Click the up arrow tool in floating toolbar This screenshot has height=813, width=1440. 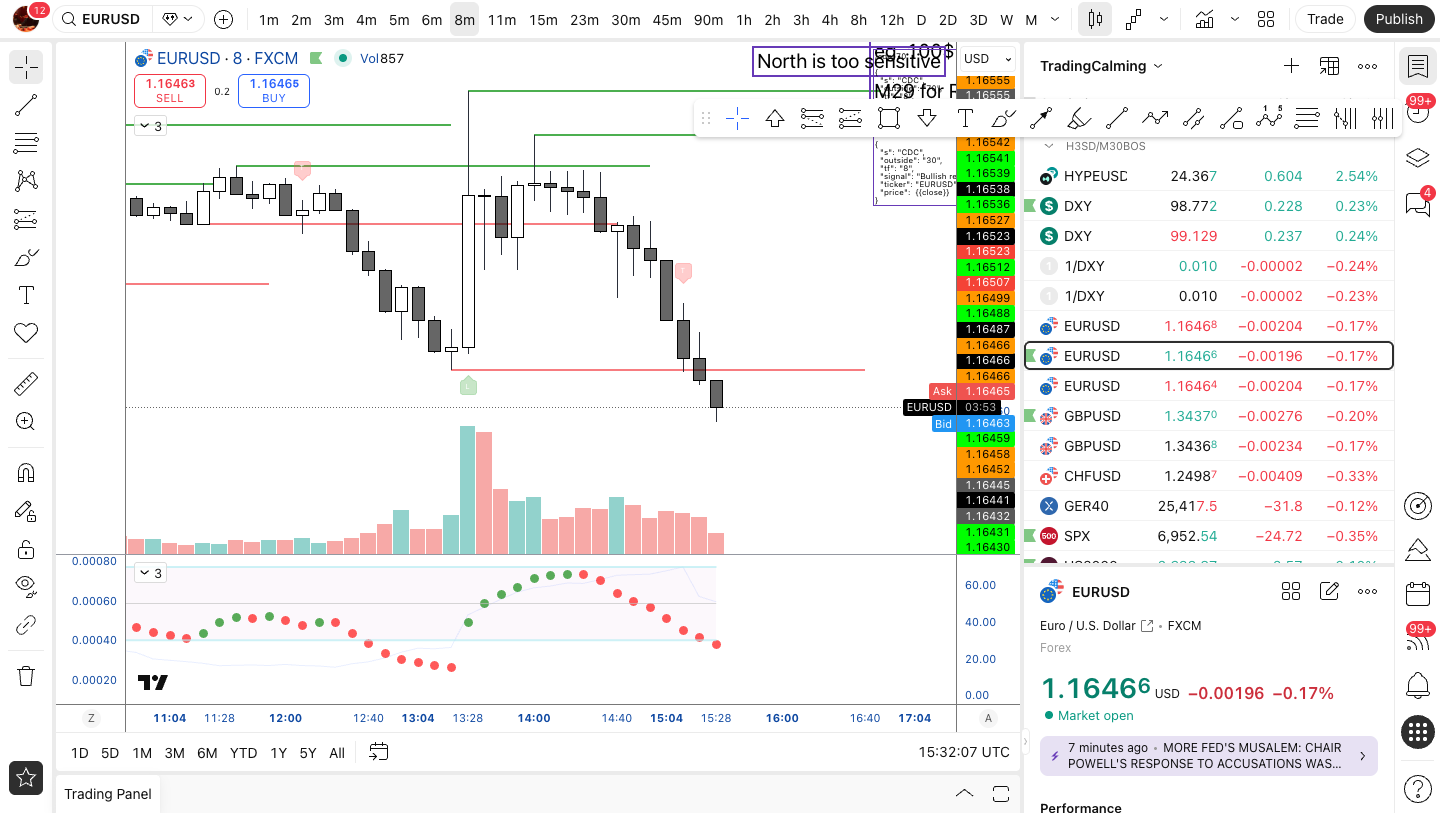tap(775, 118)
